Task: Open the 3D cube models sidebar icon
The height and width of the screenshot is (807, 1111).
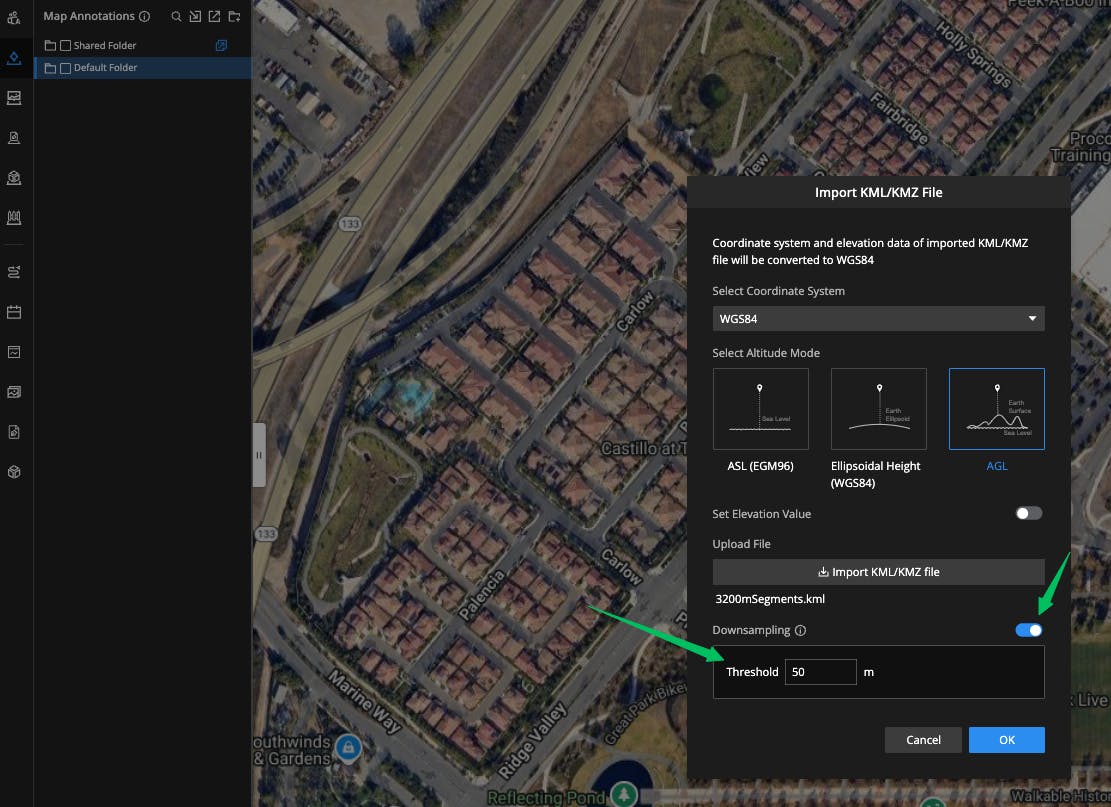Action: click(x=14, y=472)
